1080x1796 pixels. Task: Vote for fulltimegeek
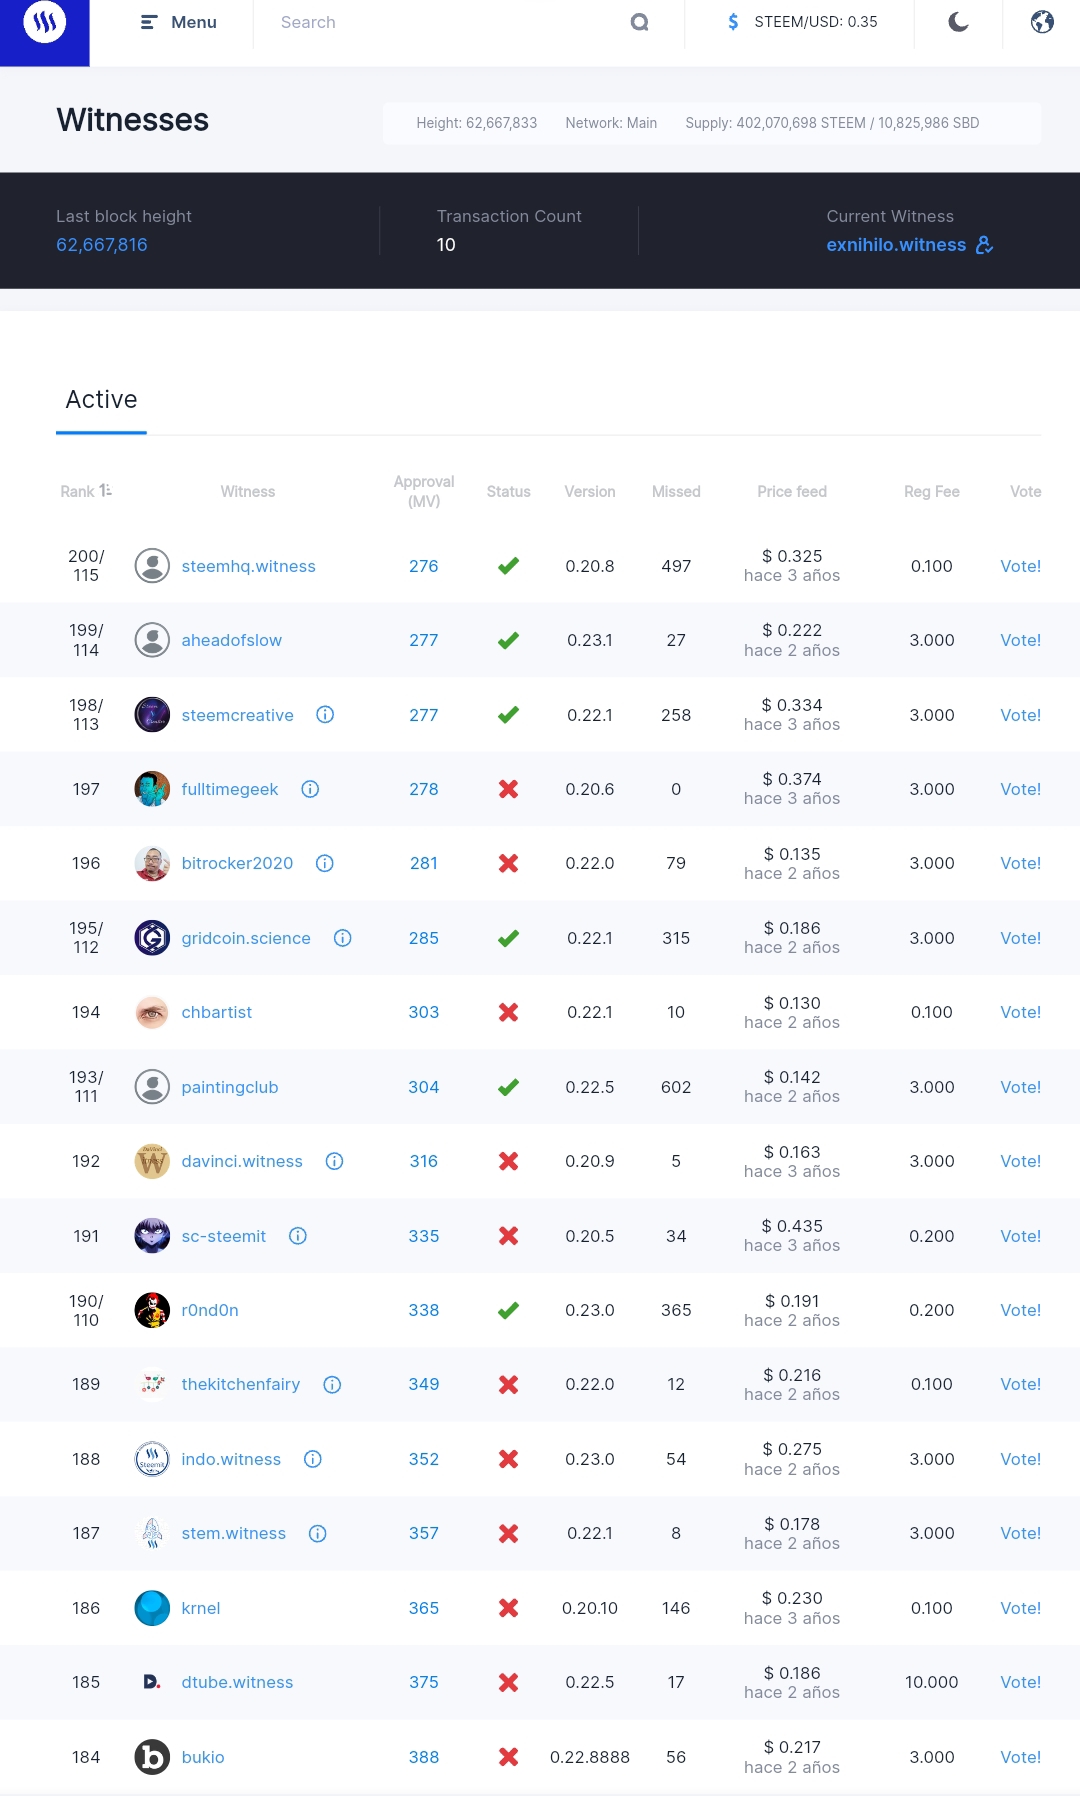pos(1020,789)
